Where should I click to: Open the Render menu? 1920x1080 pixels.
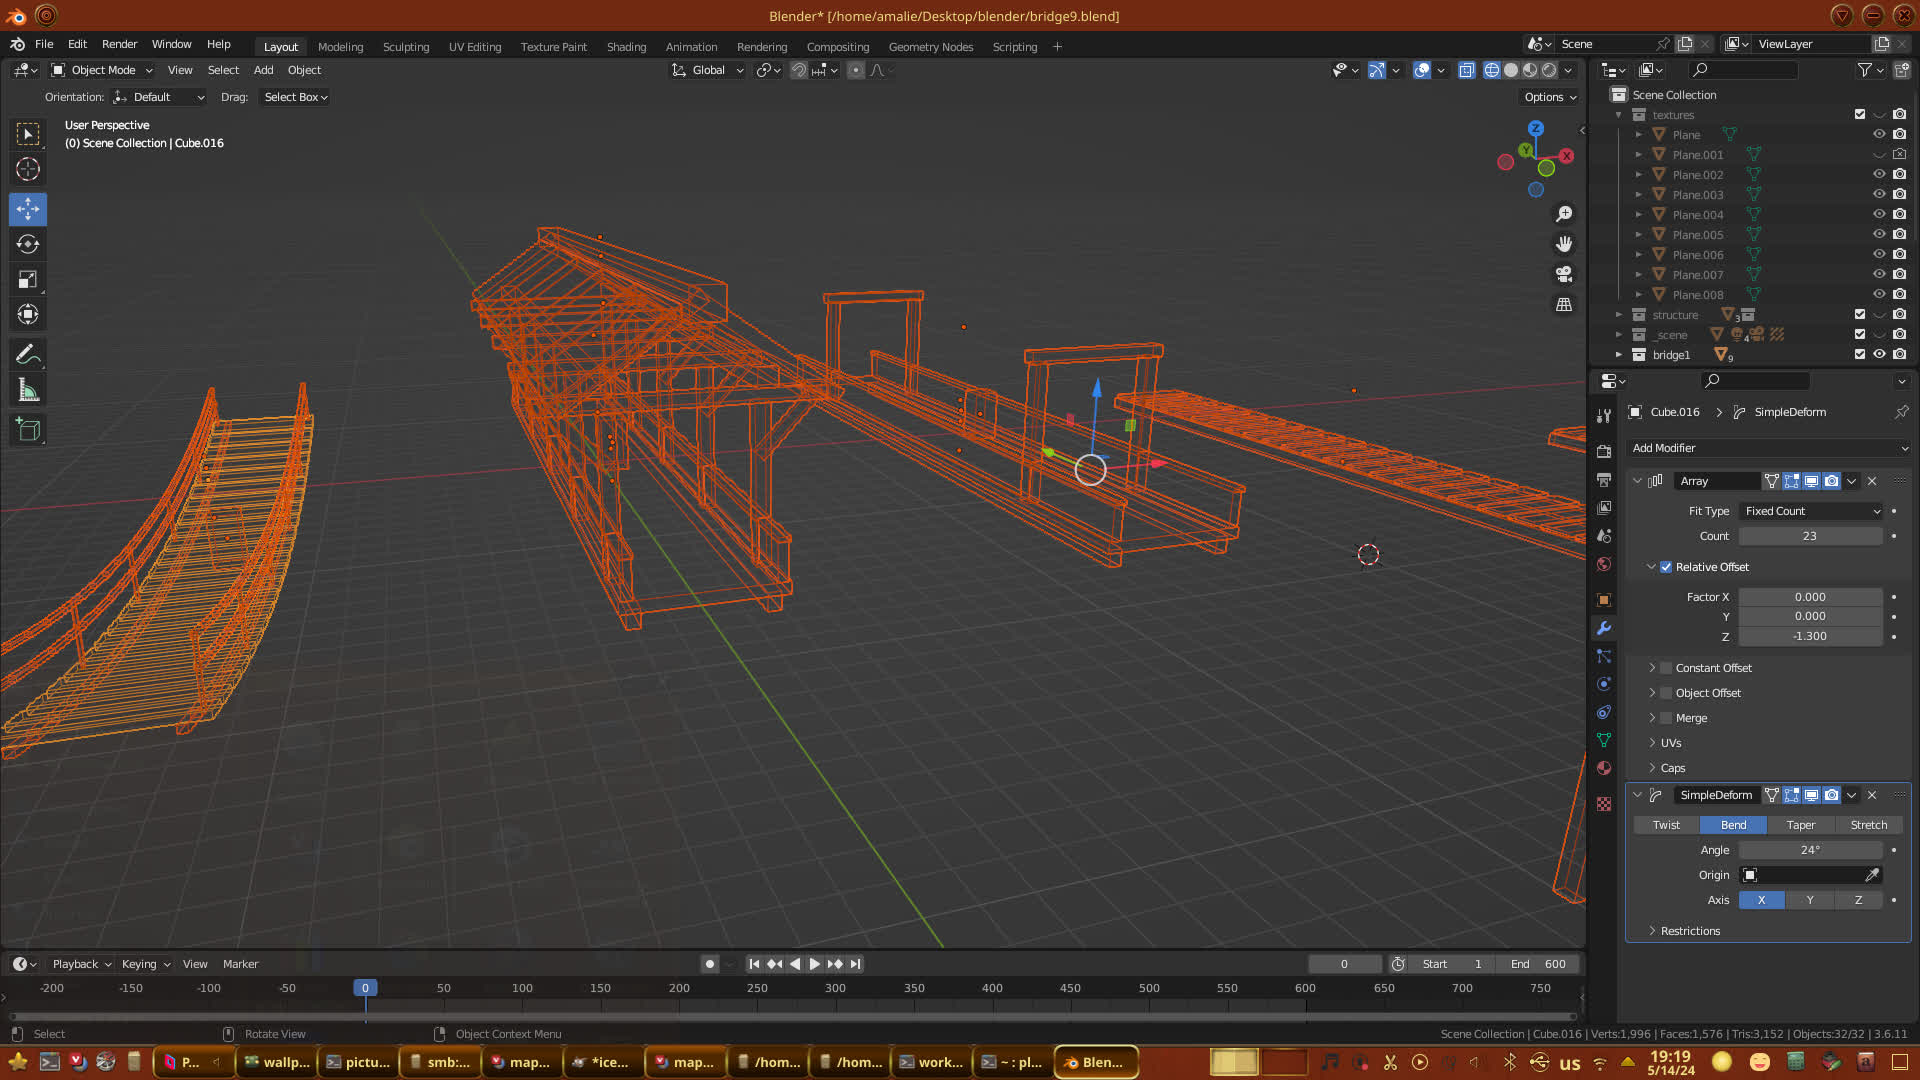[x=119, y=44]
